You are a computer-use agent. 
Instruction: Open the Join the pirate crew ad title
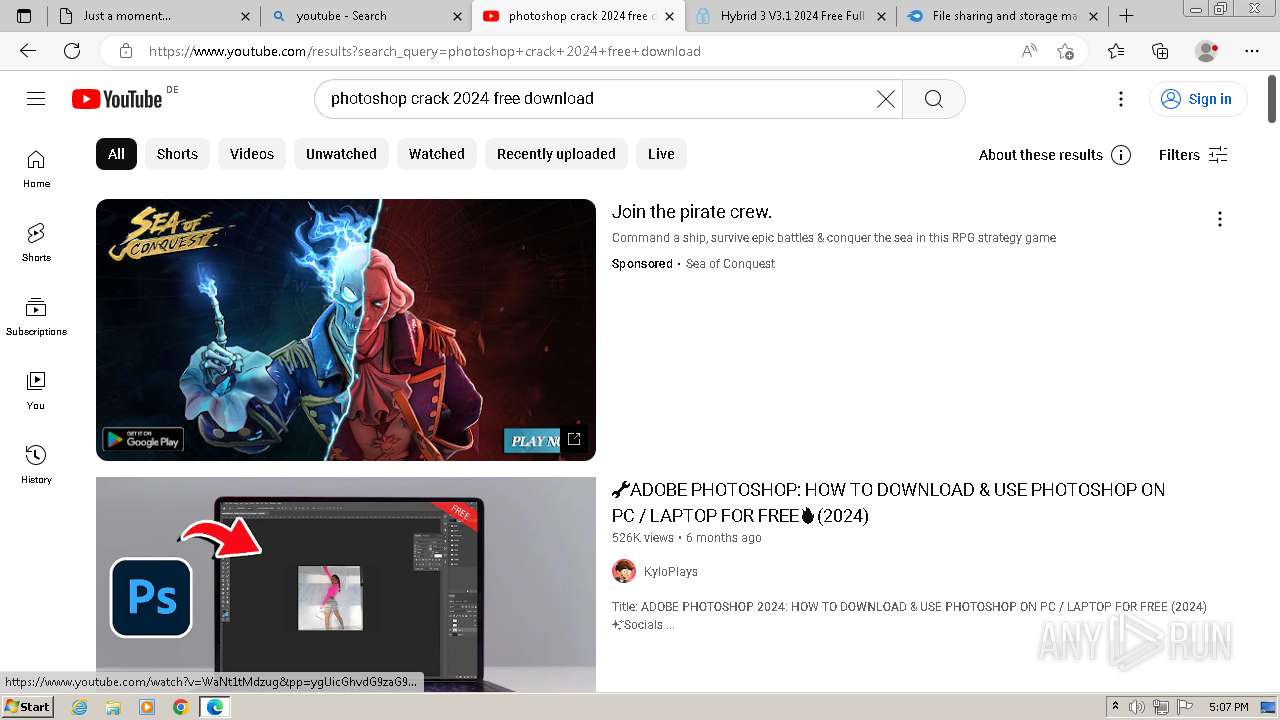click(x=692, y=212)
